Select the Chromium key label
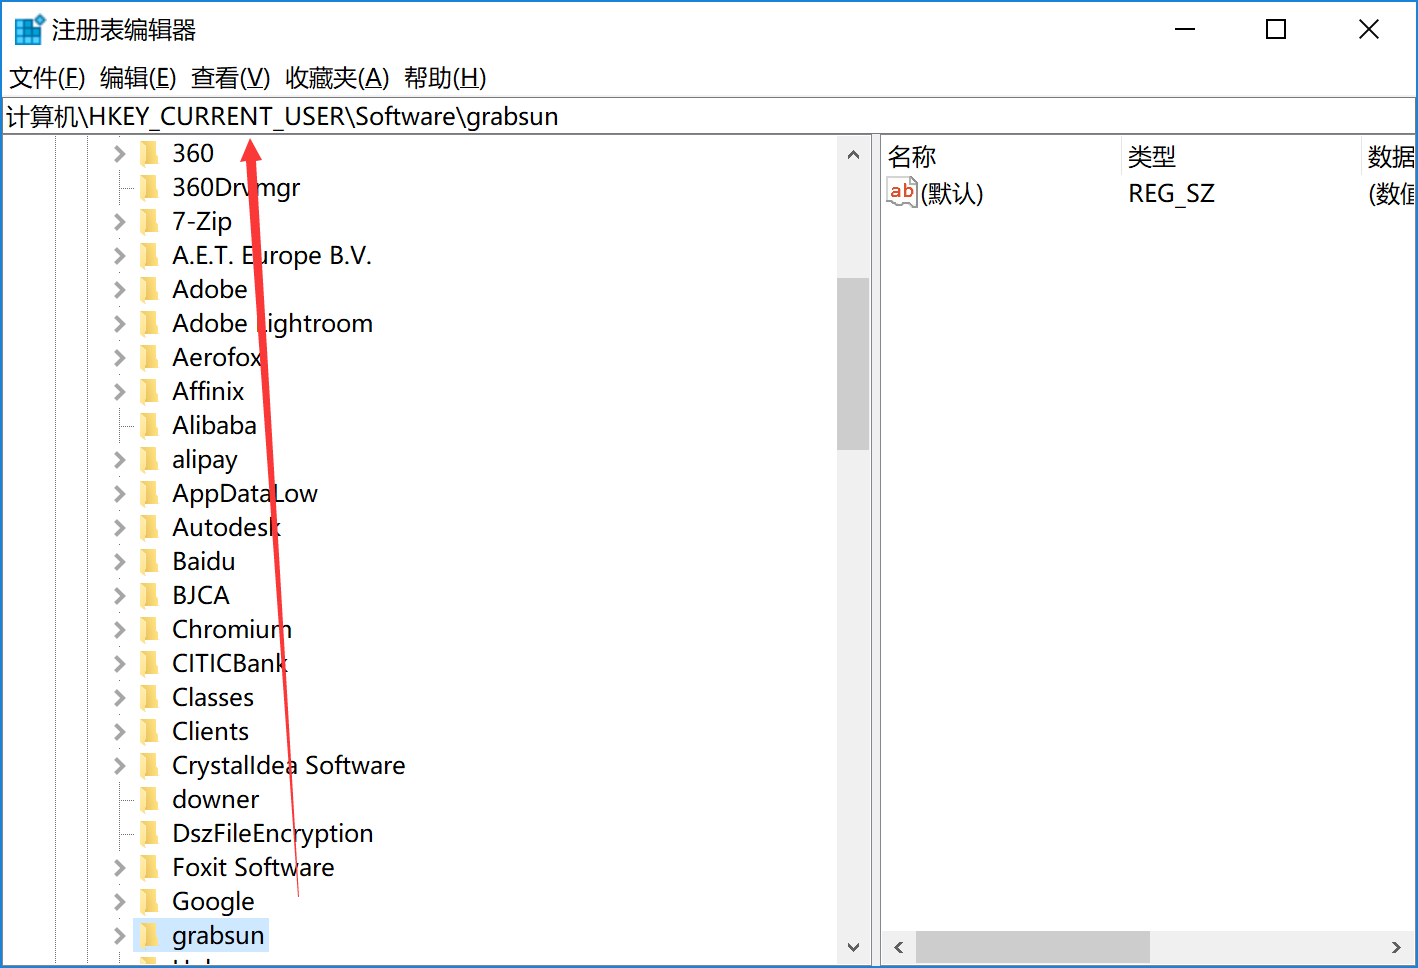This screenshot has width=1418, height=968. pyautogui.click(x=232, y=629)
